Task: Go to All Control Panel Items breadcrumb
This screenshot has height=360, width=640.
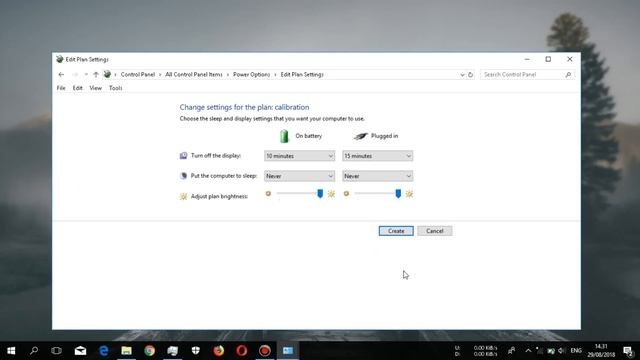Action: [194, 75]
